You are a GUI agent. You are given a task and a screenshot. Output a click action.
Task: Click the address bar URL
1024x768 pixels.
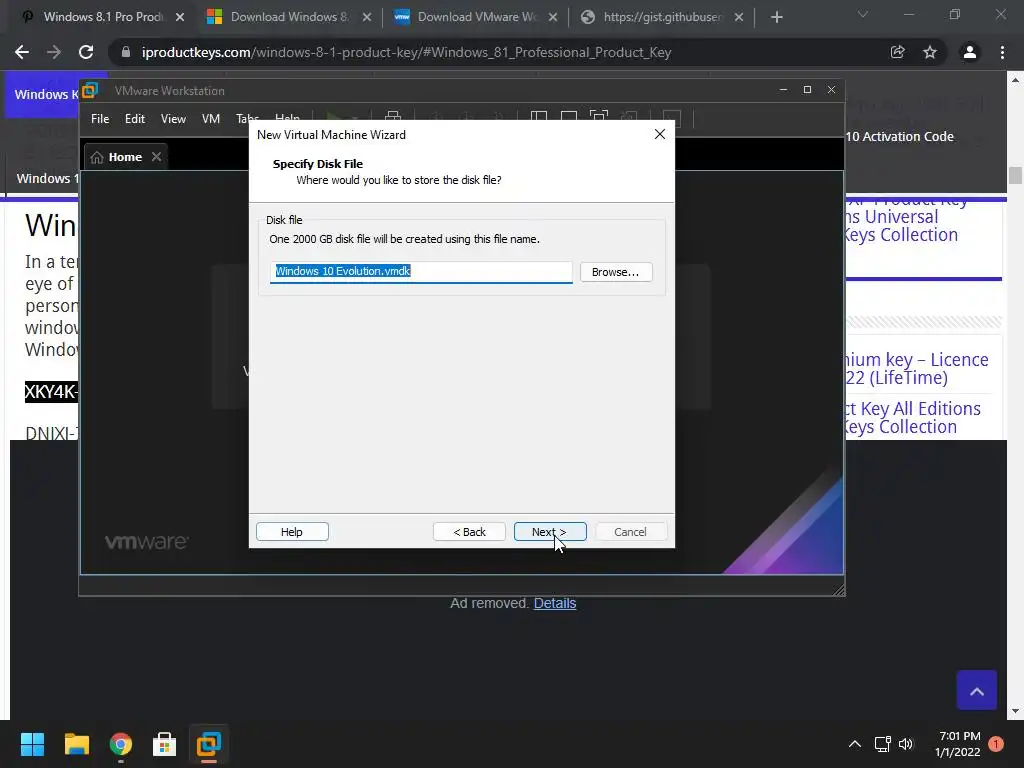tap(406, 52)
